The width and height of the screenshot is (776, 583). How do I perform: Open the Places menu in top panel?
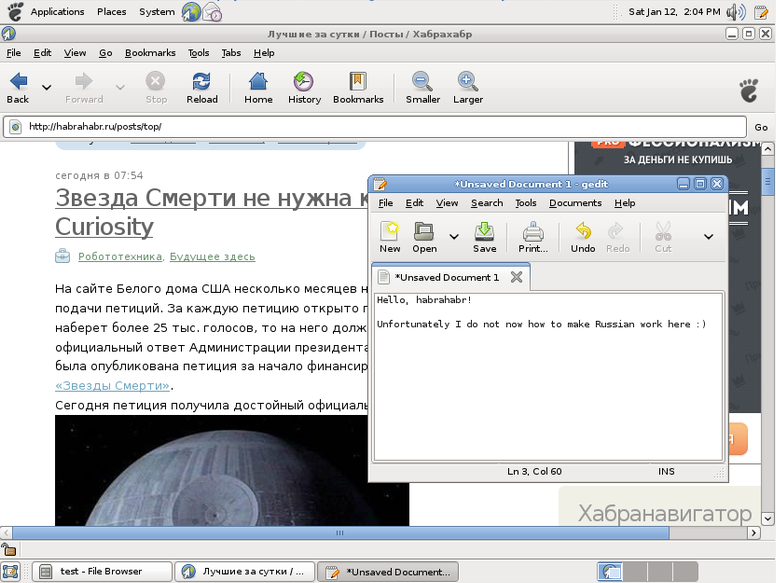tap(111, 11)
